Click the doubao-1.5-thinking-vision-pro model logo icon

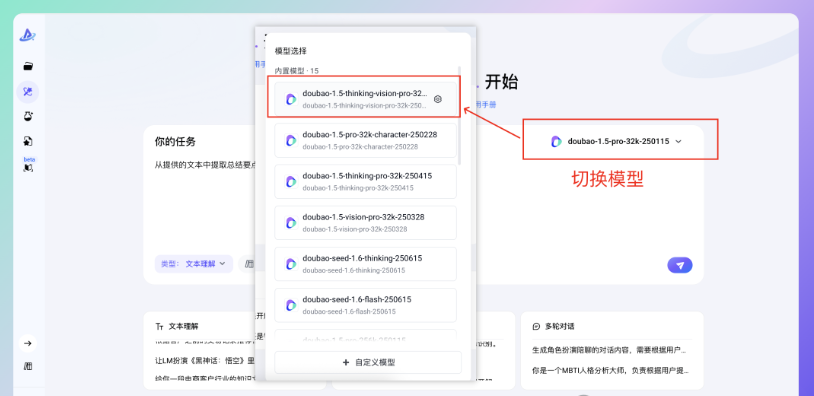pos(291,99)
